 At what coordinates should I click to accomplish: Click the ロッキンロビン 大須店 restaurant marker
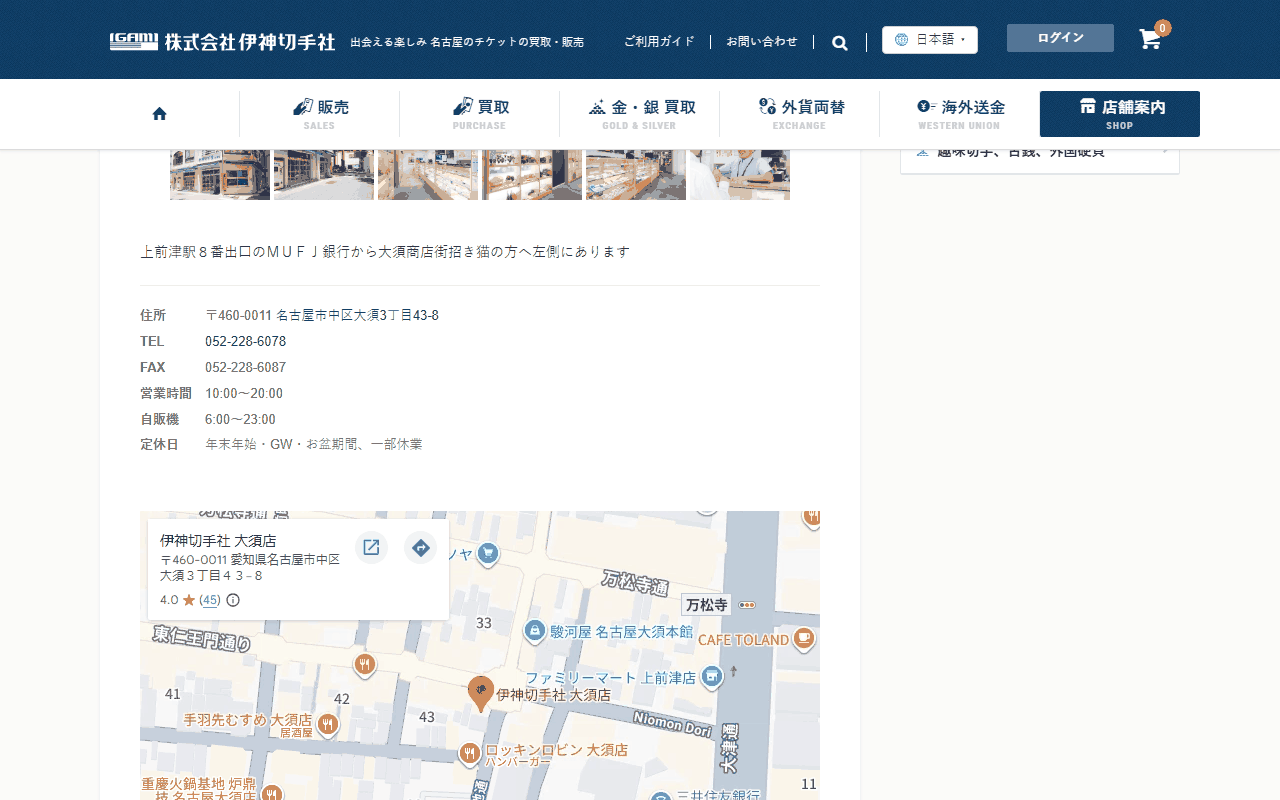click(469, 753)
